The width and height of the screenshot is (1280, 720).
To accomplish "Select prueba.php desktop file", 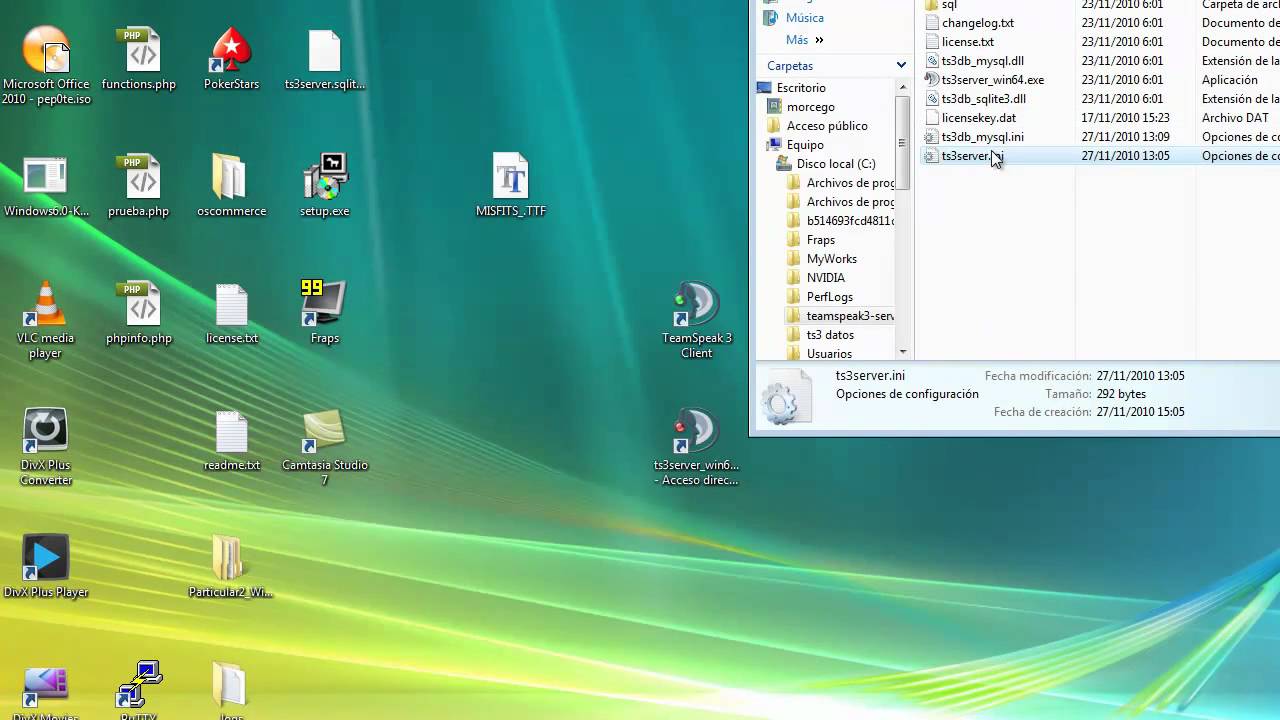I will pos(139,187).
